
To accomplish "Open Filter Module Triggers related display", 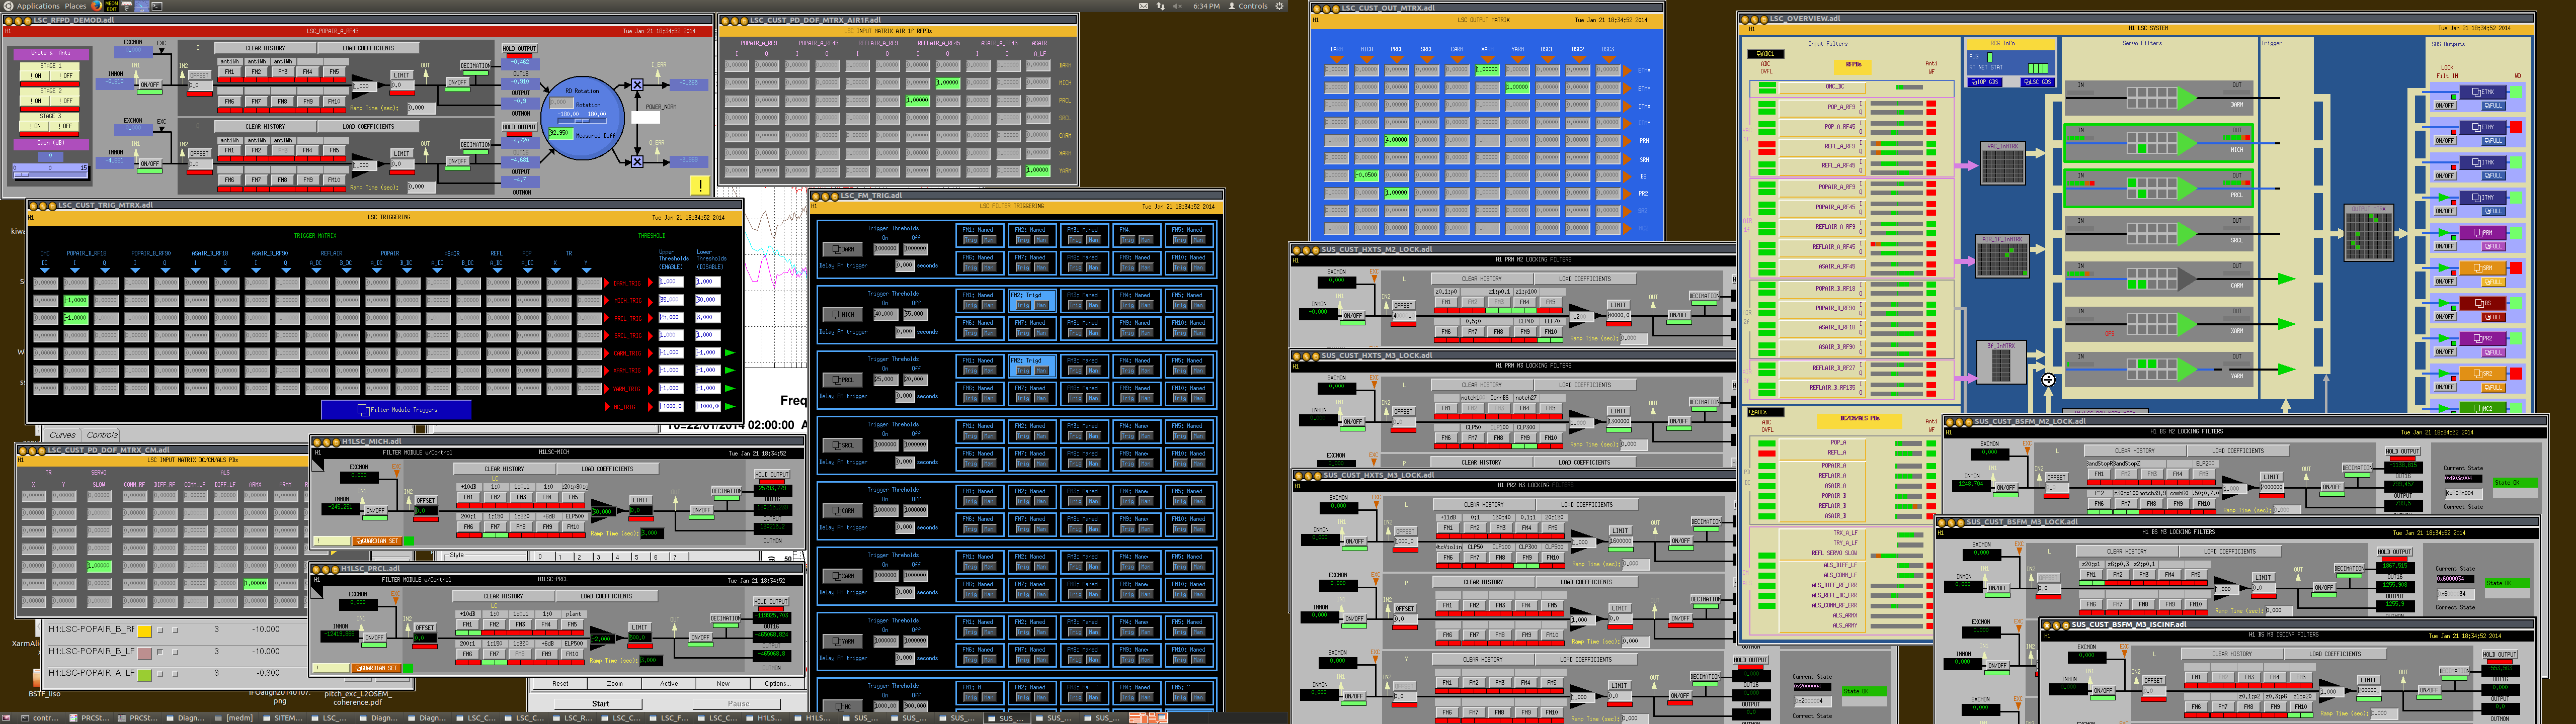I will coord(396,410).
